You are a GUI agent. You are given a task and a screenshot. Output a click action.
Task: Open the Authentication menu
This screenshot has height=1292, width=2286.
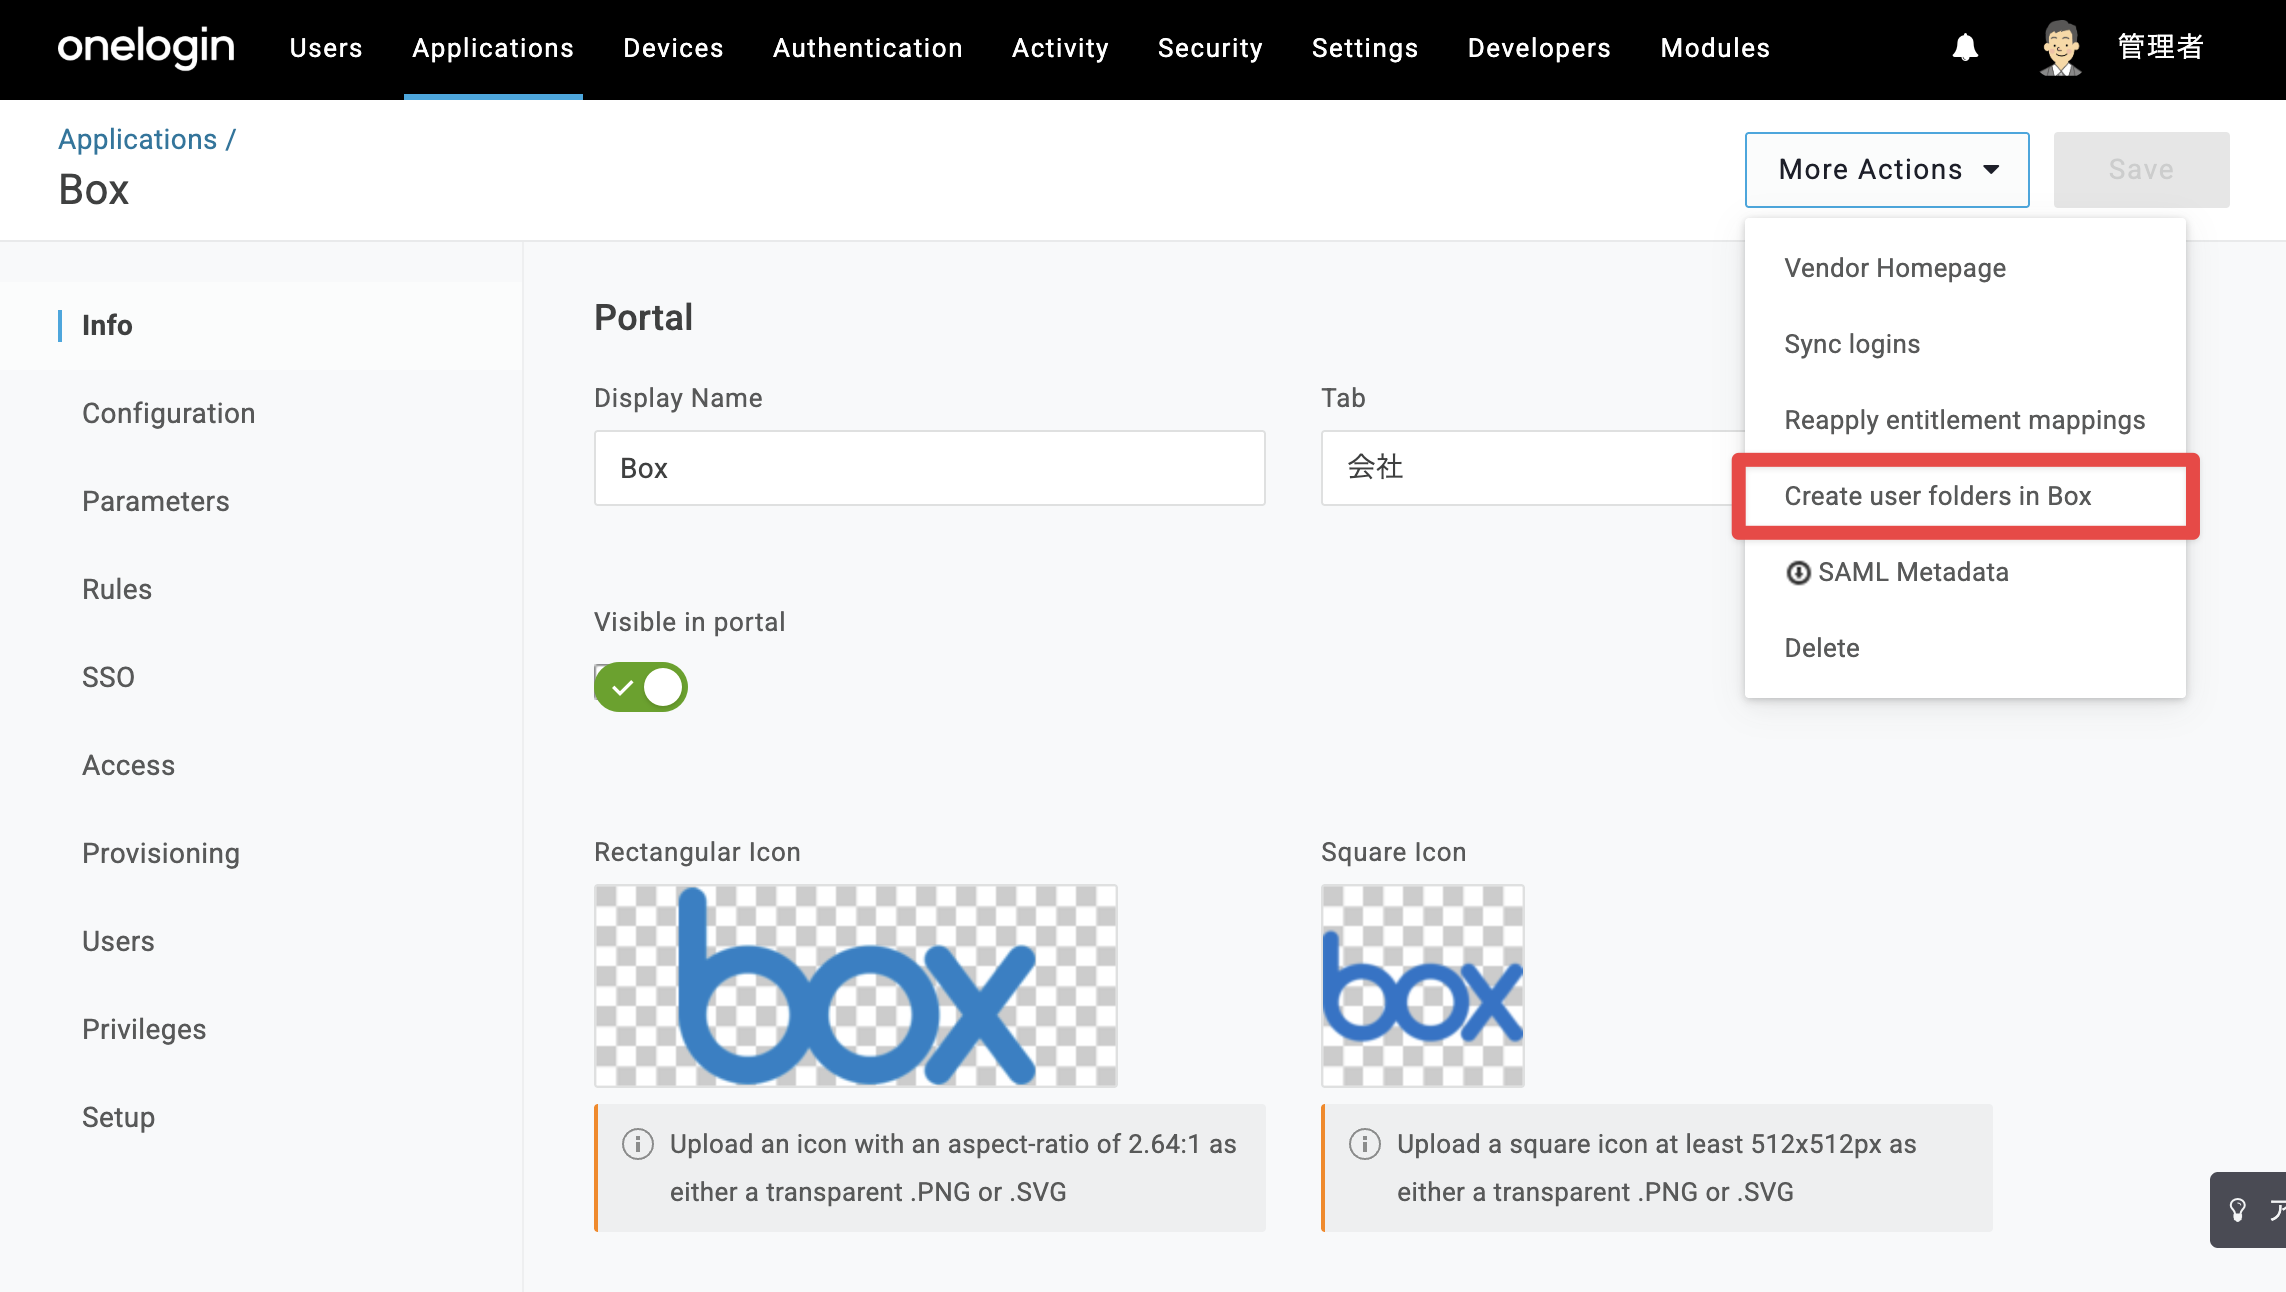[868, 48]
